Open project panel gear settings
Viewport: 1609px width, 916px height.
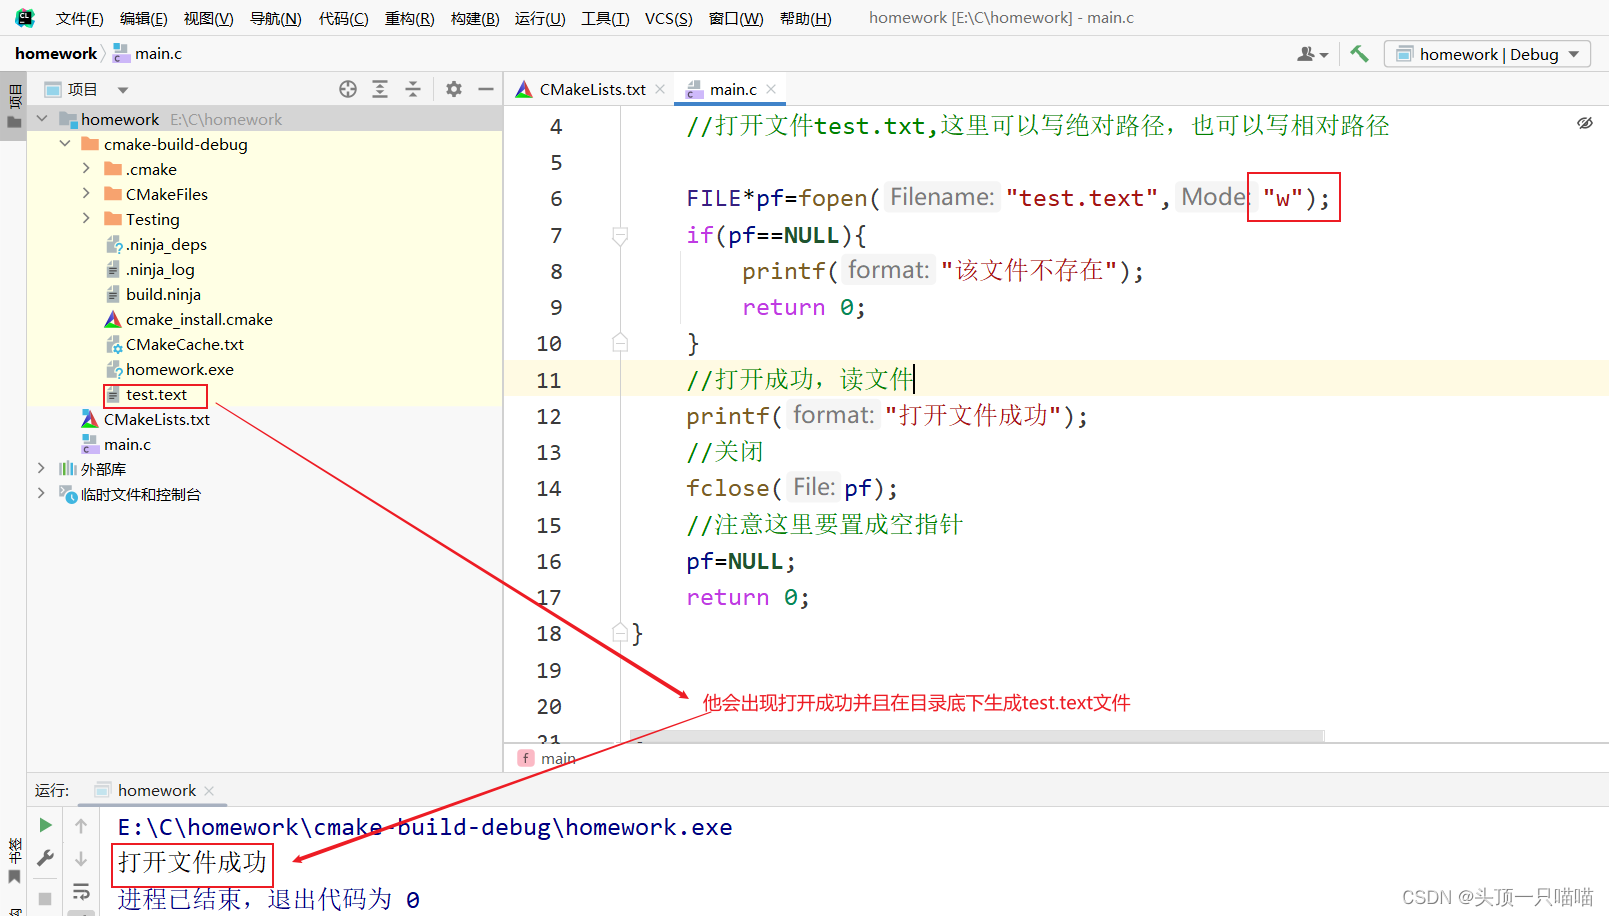click(454, 89)
